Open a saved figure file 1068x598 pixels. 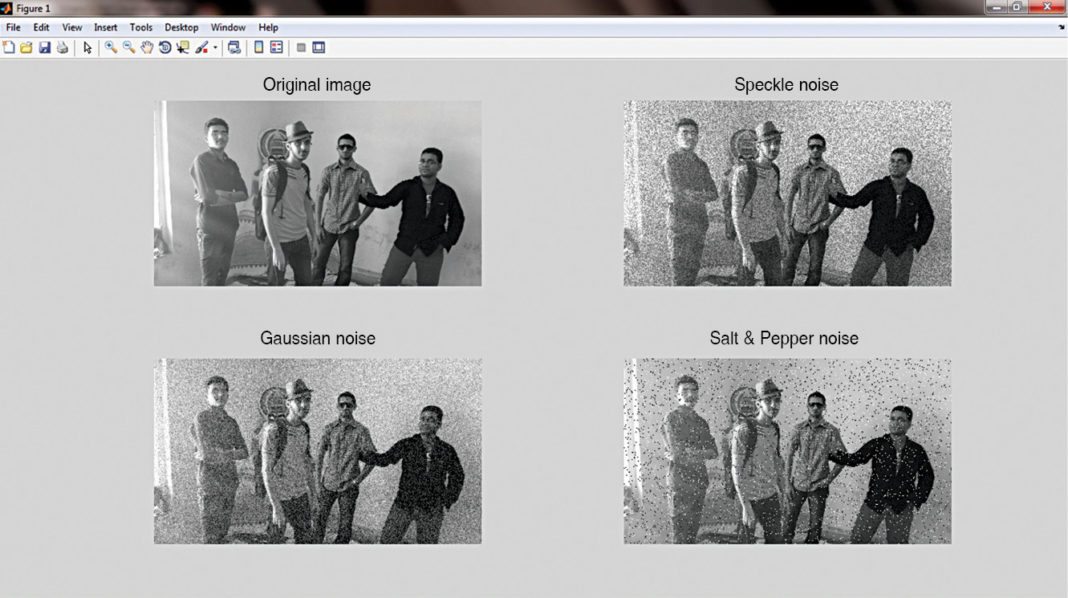point(27,46)
